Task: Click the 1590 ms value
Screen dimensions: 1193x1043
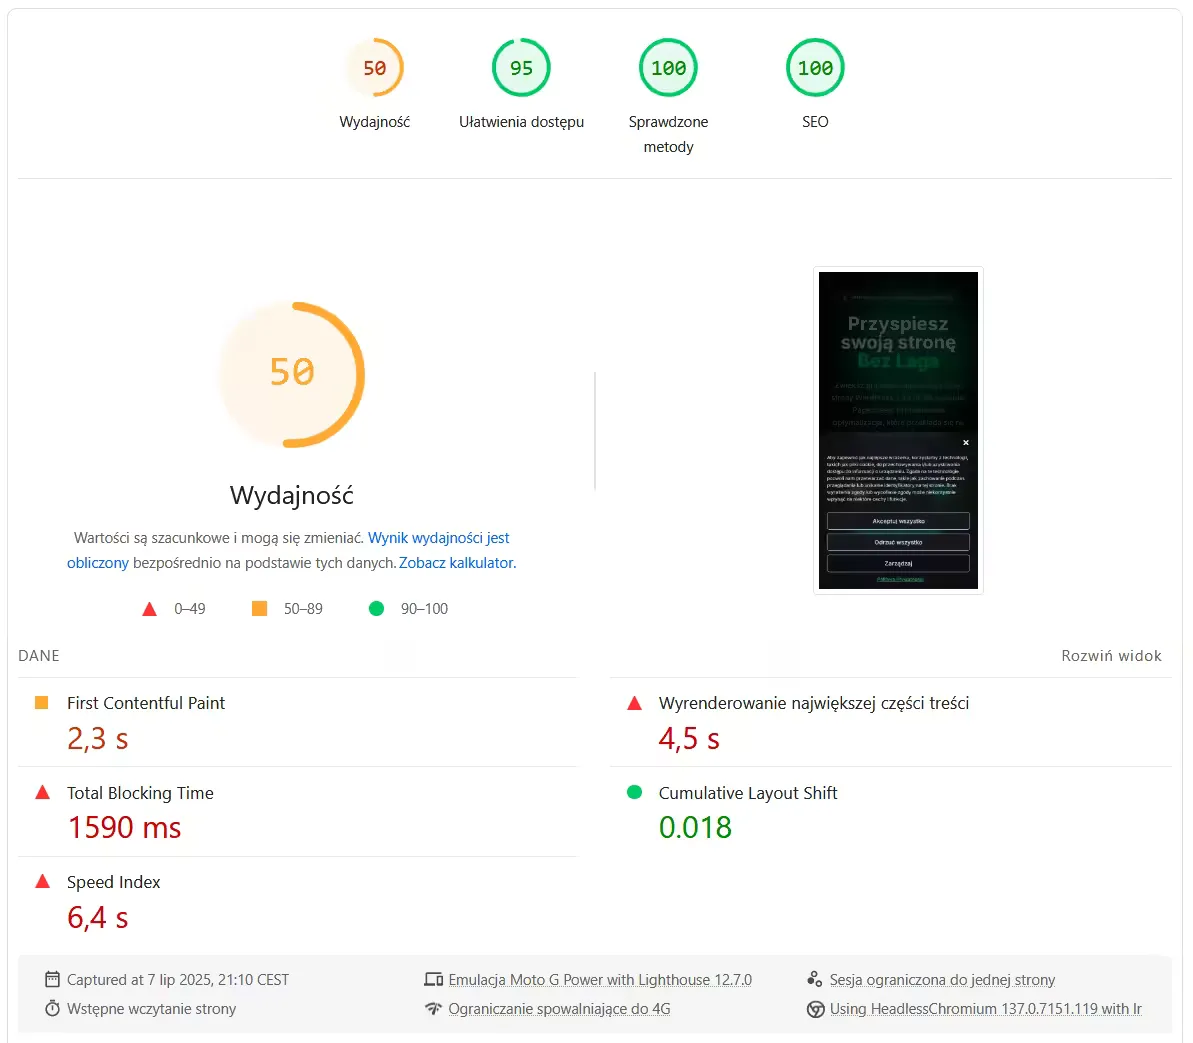Action: [125, 827]
